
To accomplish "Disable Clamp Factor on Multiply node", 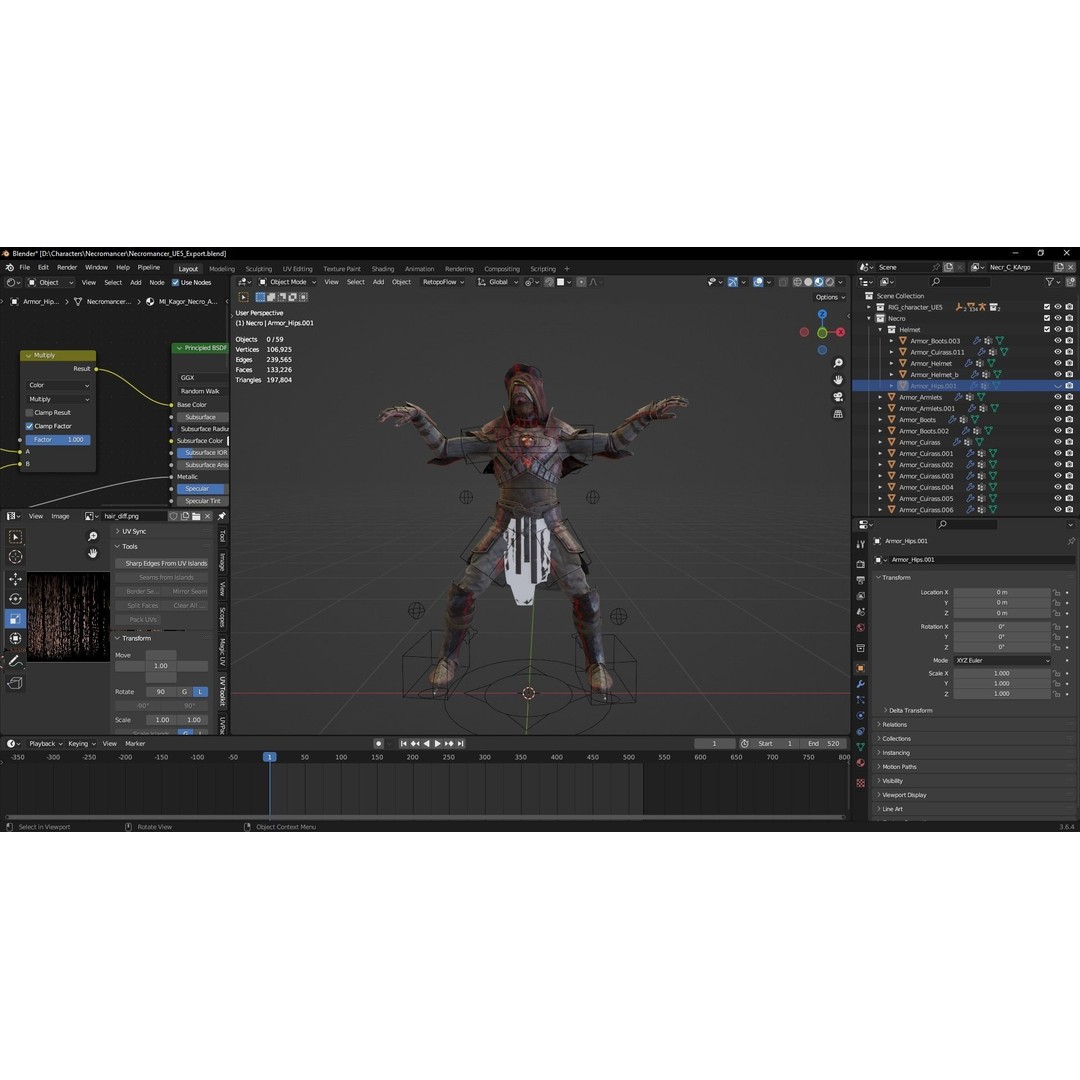I will (30, 426).
